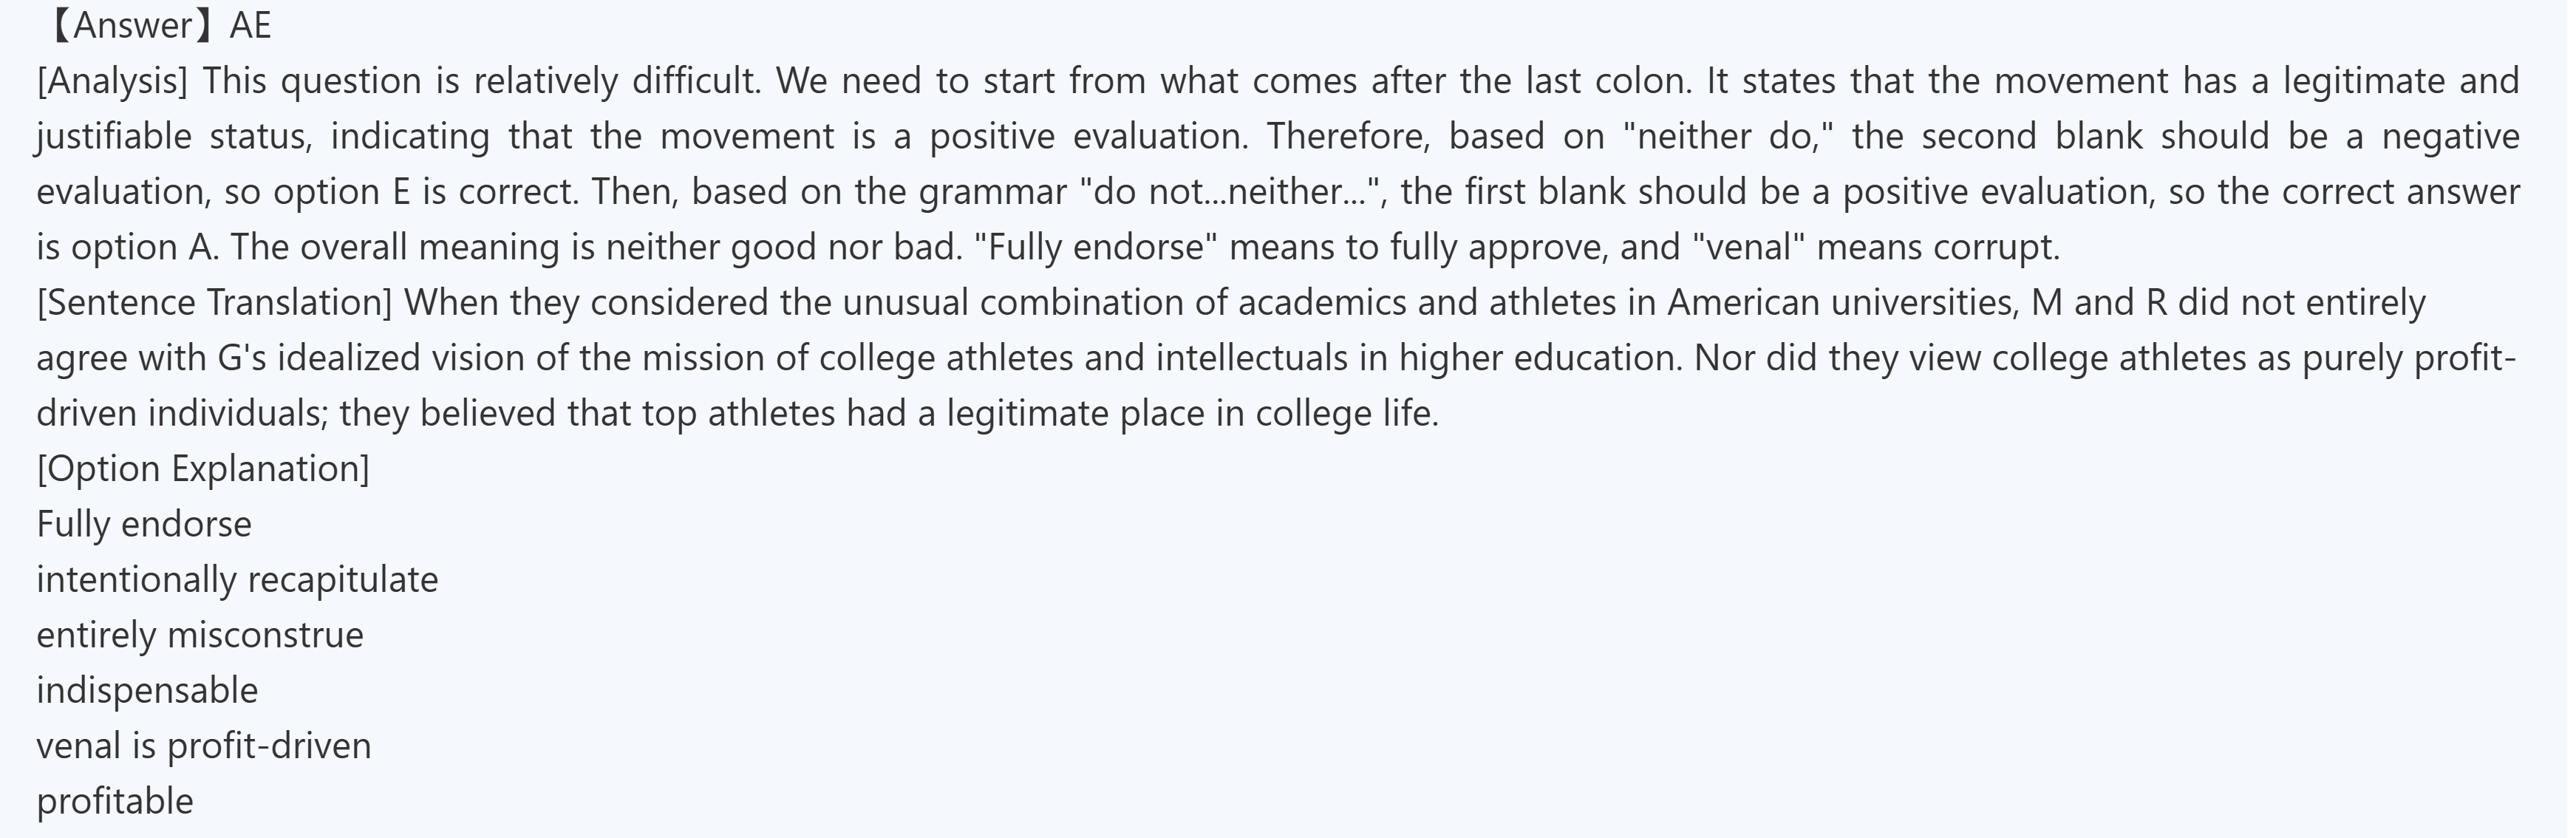Click the option "entirely misconstrue"
This screenshot has height=838, width=2576.
point(200,635)
